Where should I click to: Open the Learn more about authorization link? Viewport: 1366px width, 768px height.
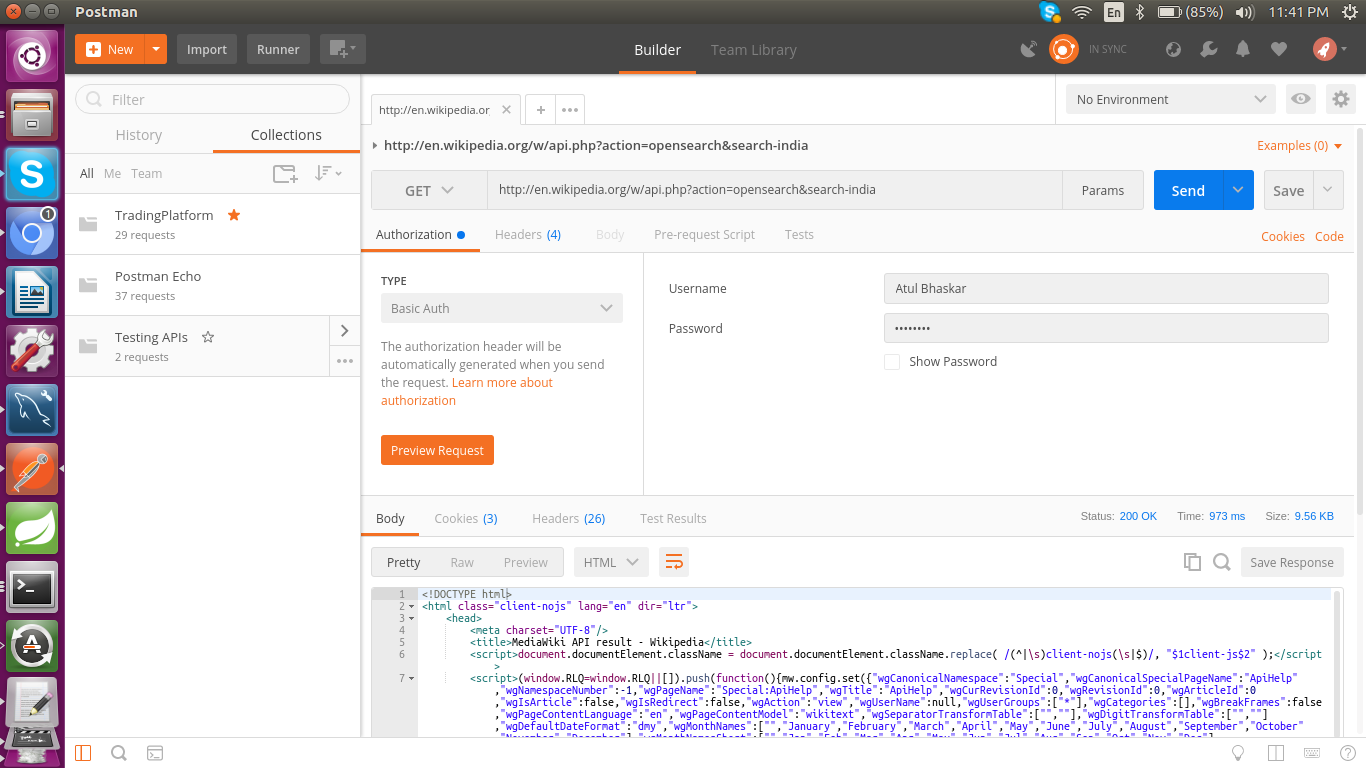point(467,391)
